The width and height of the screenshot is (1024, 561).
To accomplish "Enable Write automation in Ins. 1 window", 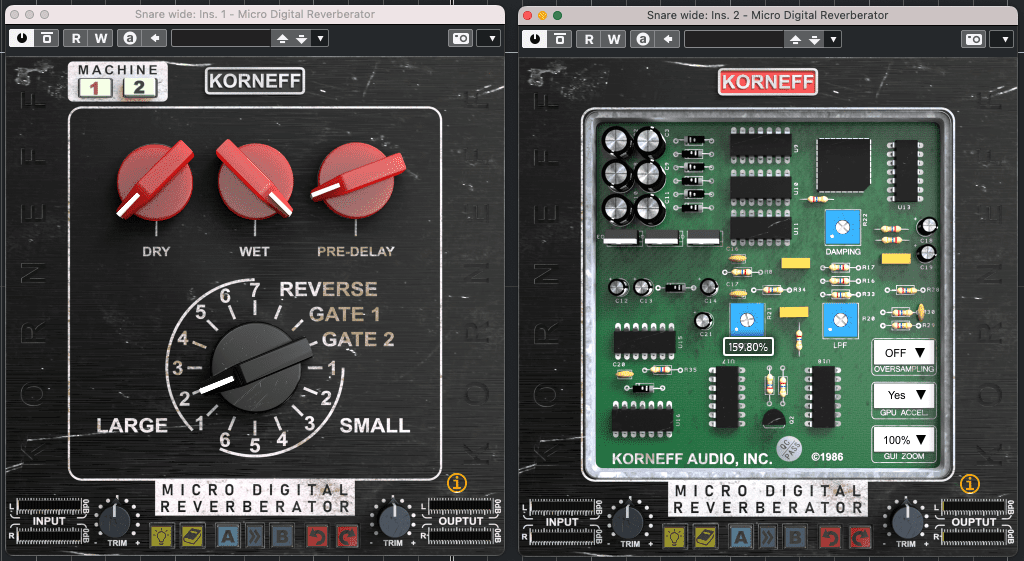I will click(101, 39).
